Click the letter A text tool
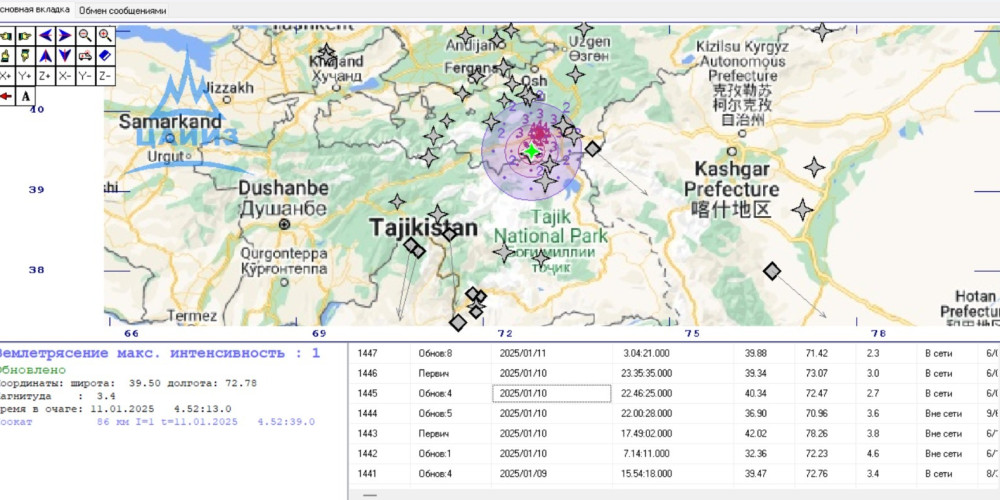This screenshot has height=500, width=1000. coord(25,96)
